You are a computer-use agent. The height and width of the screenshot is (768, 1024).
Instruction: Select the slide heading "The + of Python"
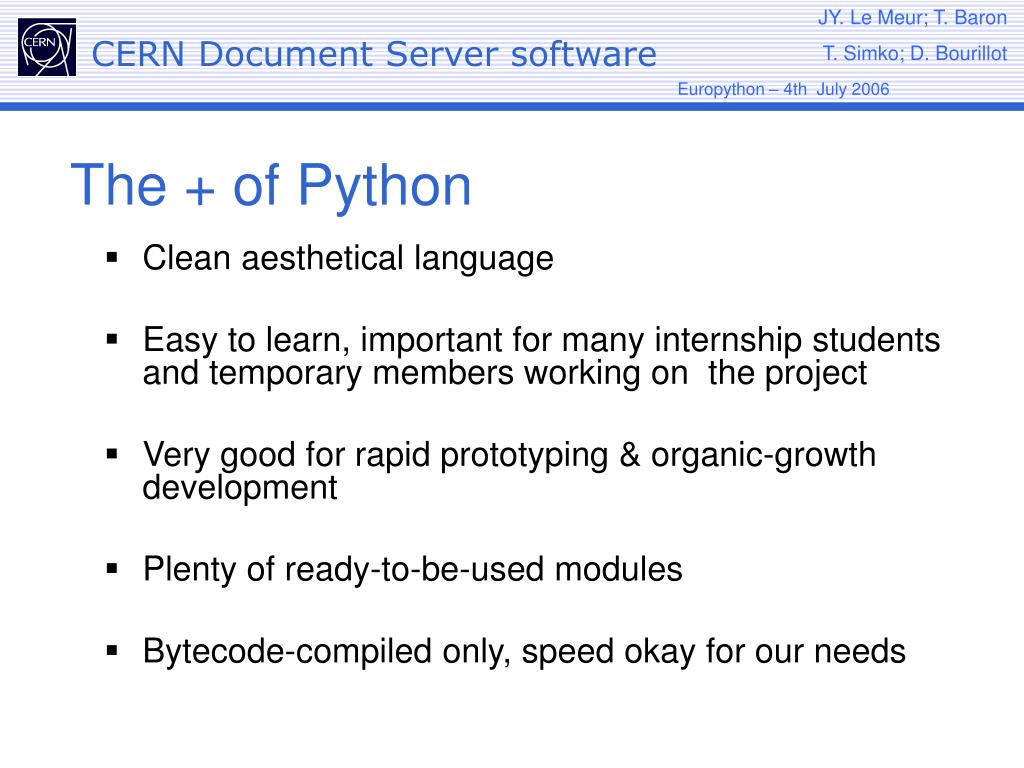(270, 186)
